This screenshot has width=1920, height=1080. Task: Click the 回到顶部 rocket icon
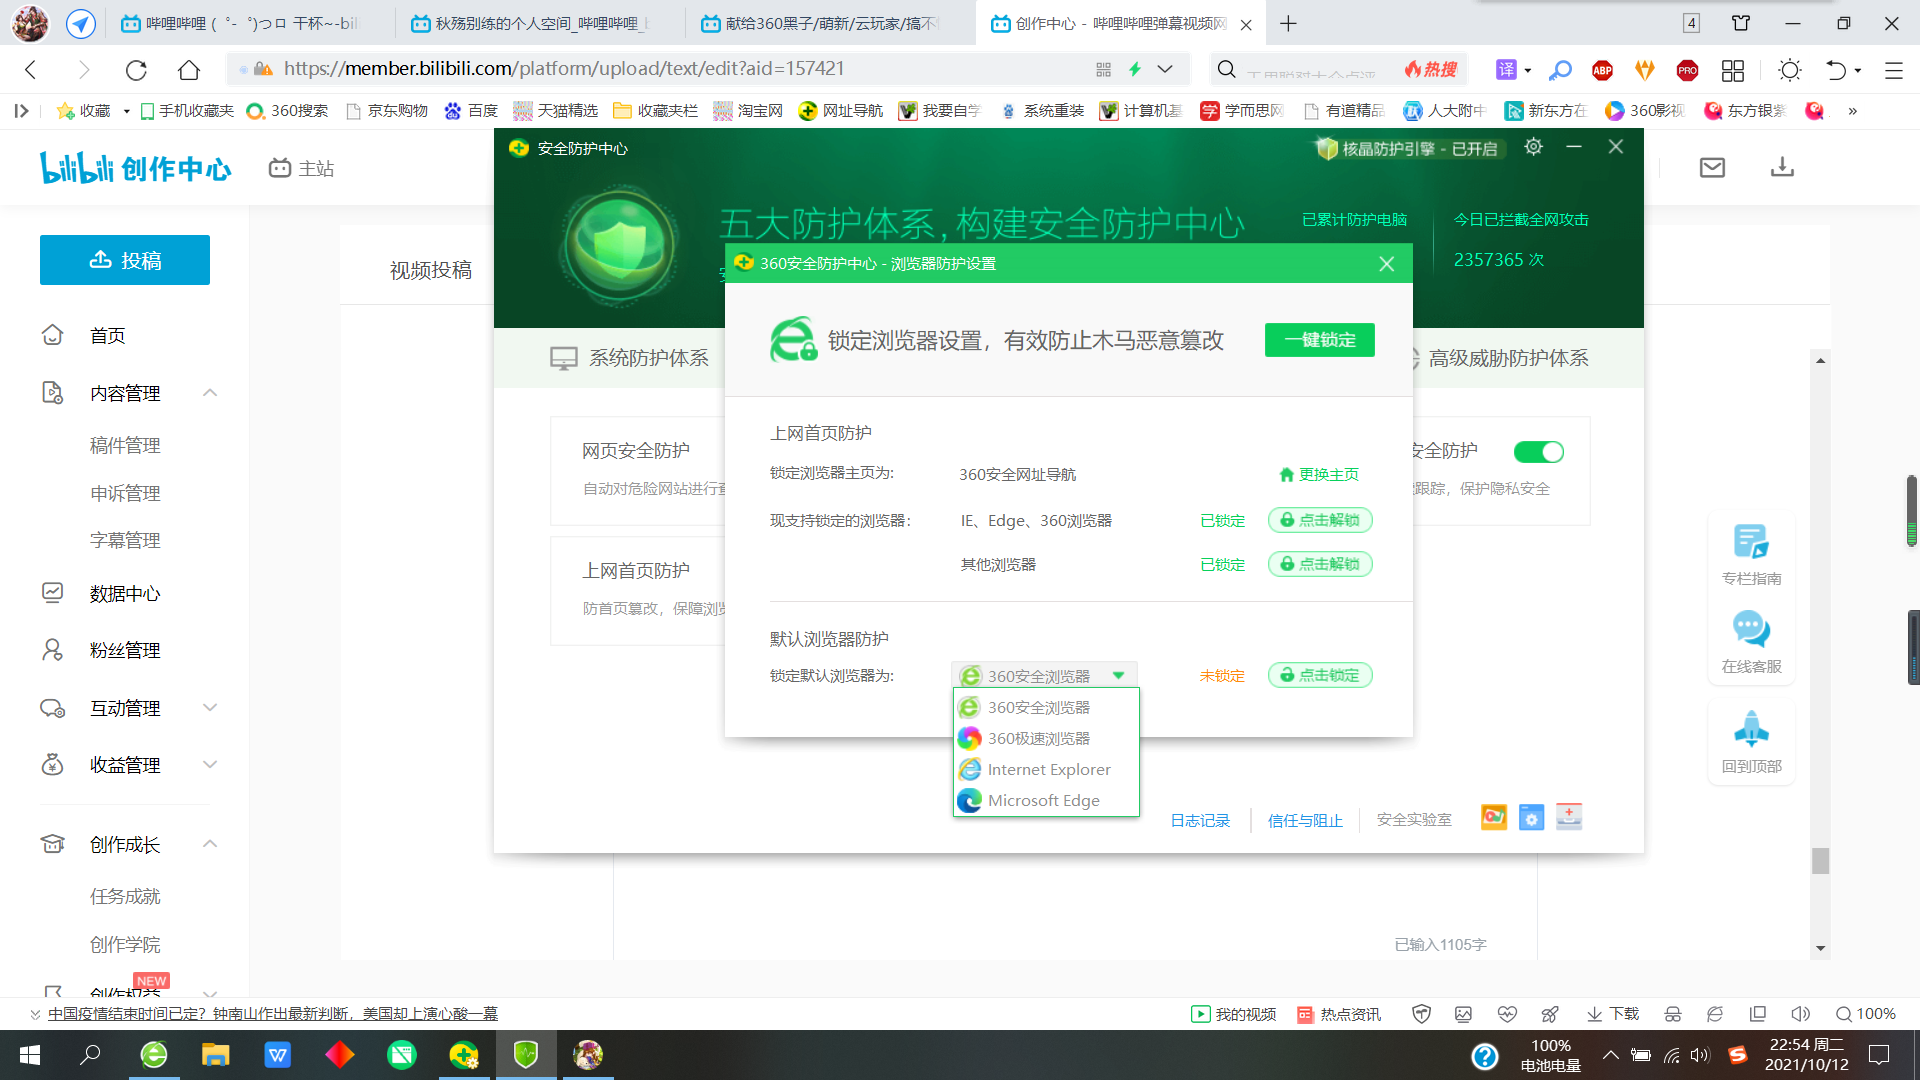[x=1751, y=730]
